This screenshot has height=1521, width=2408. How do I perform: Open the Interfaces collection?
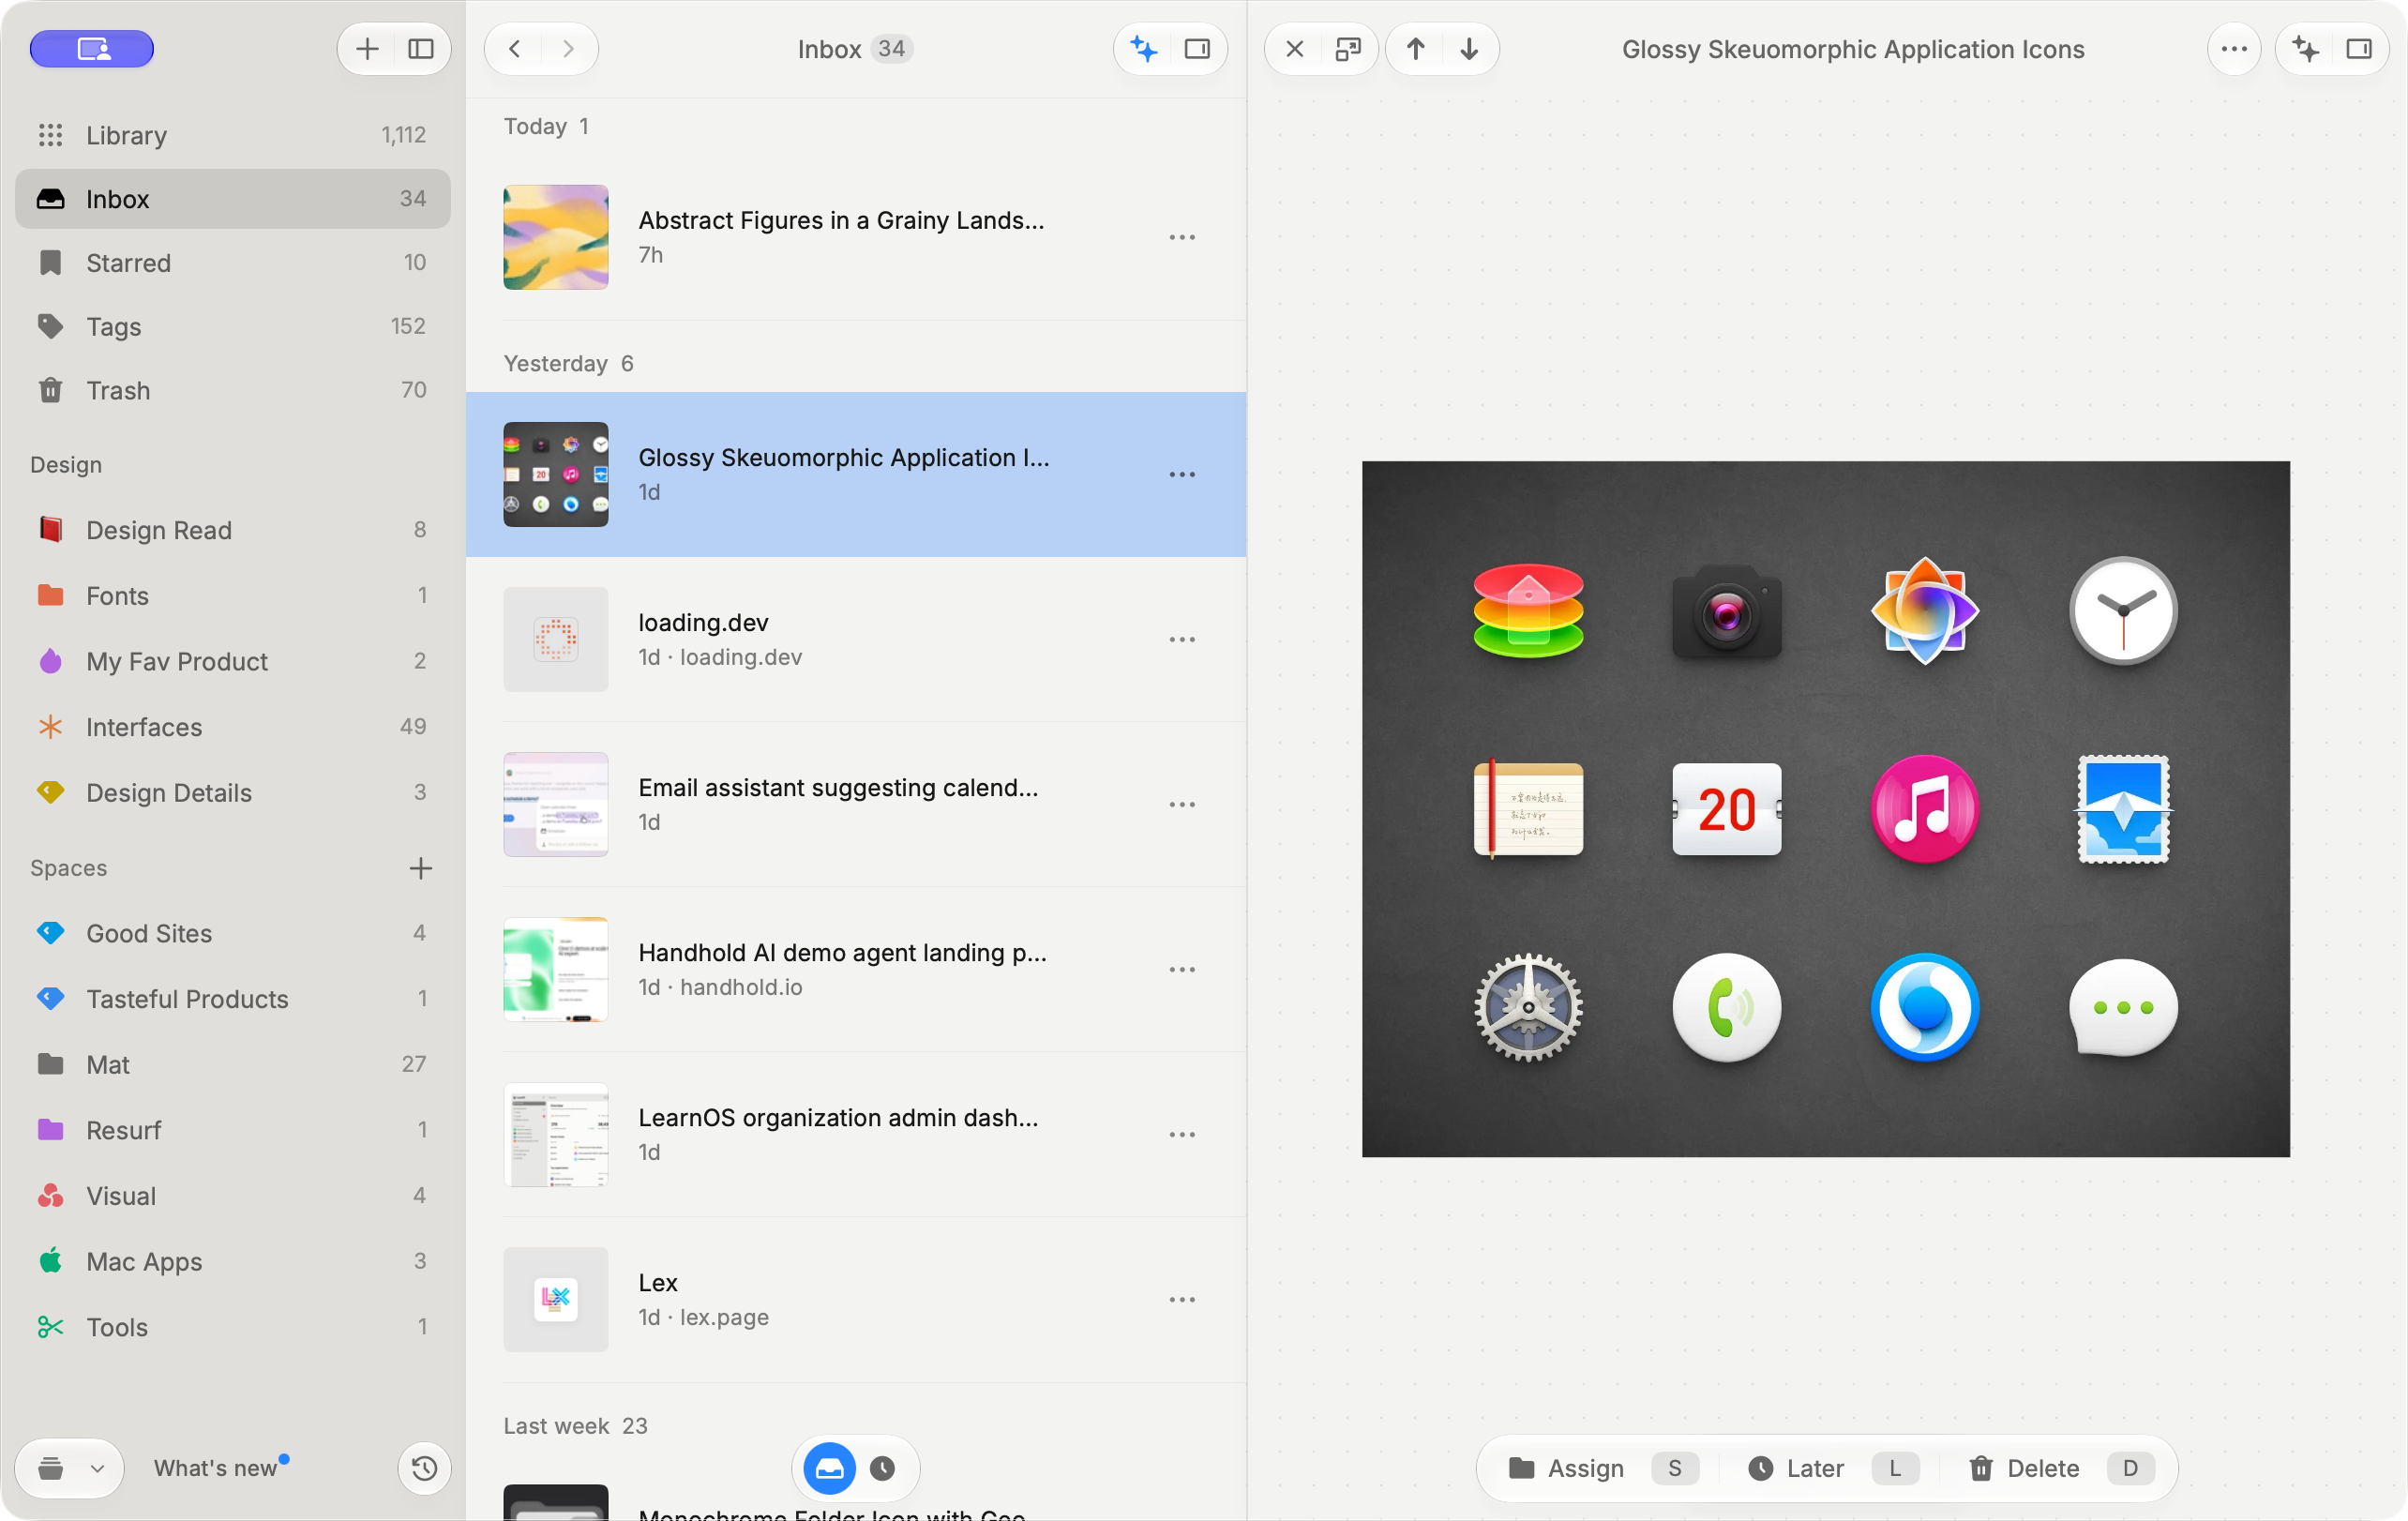(x=232, y=727)
